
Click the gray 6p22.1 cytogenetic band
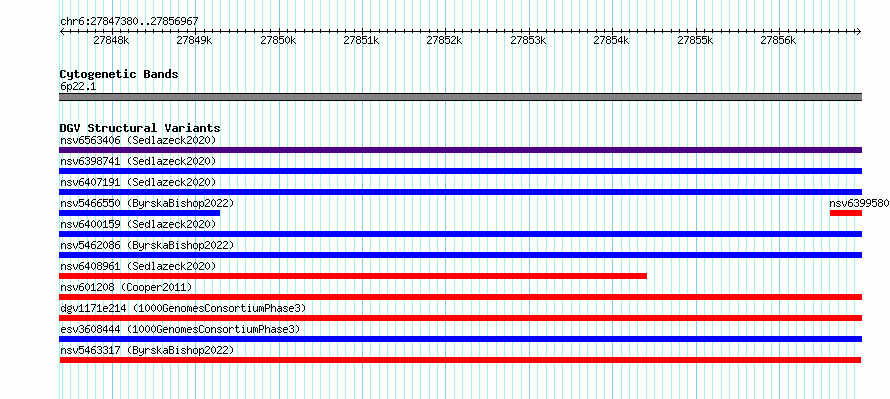pyautogui.click(x=460, y=97)
